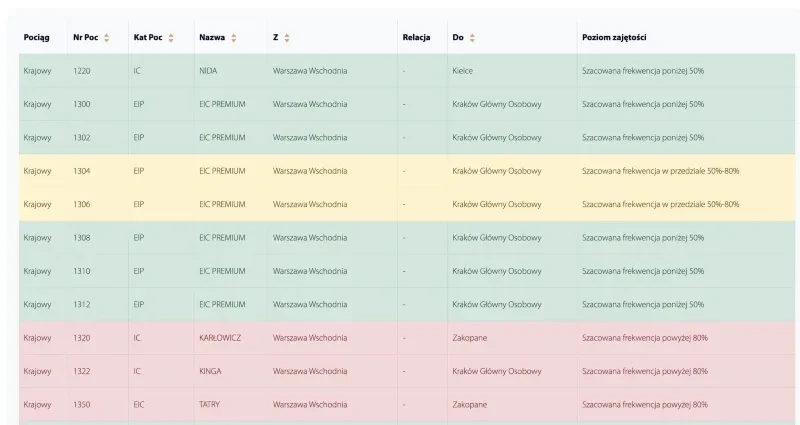Select train number 1312 cell
The width and height of the screenshot is (800, 425).
pos(82,305)
